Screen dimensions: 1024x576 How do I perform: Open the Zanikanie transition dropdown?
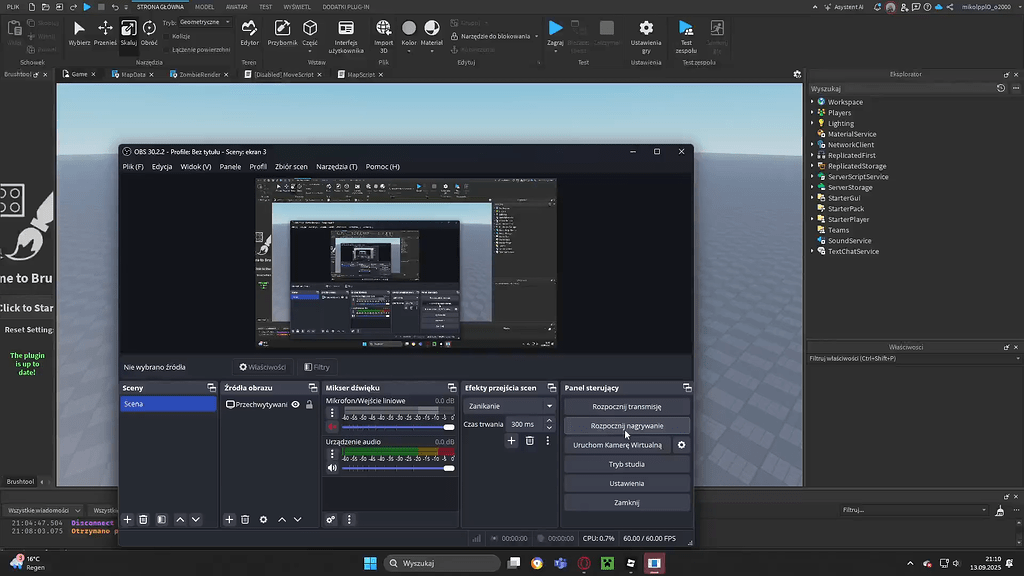(510, 405)
